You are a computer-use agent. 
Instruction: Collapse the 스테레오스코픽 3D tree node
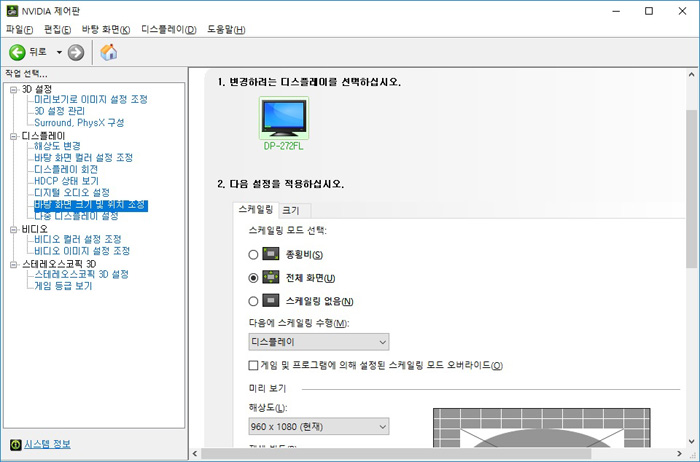tap(13, 264)
